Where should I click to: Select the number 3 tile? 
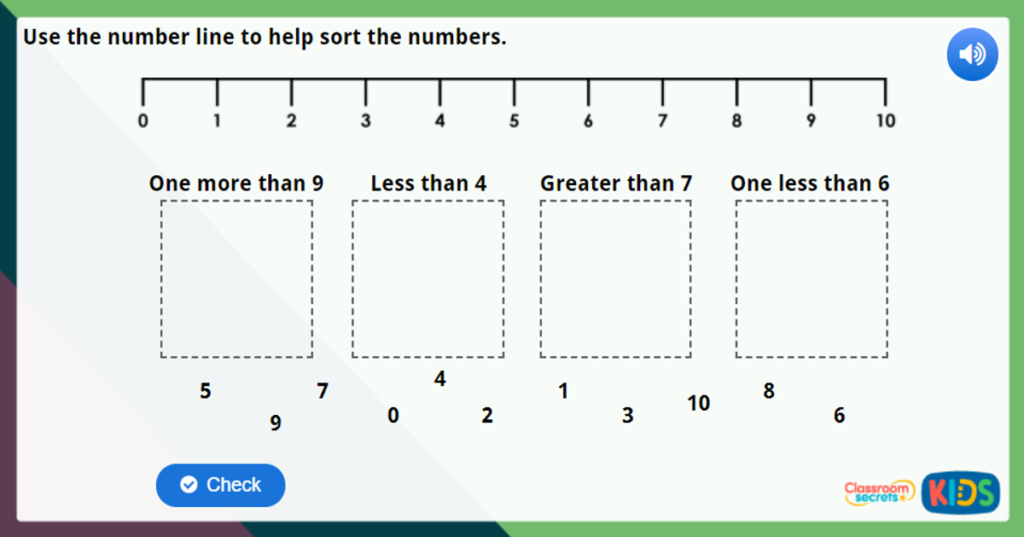coord(627,416)
